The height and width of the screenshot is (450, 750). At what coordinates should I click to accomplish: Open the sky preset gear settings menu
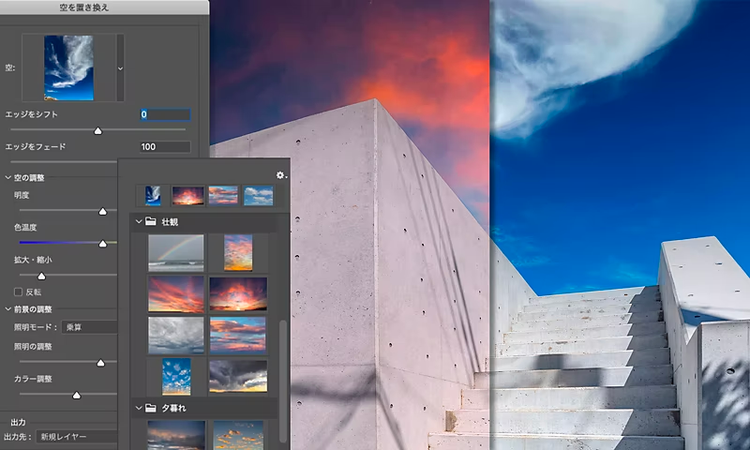(x=281, y=175)
